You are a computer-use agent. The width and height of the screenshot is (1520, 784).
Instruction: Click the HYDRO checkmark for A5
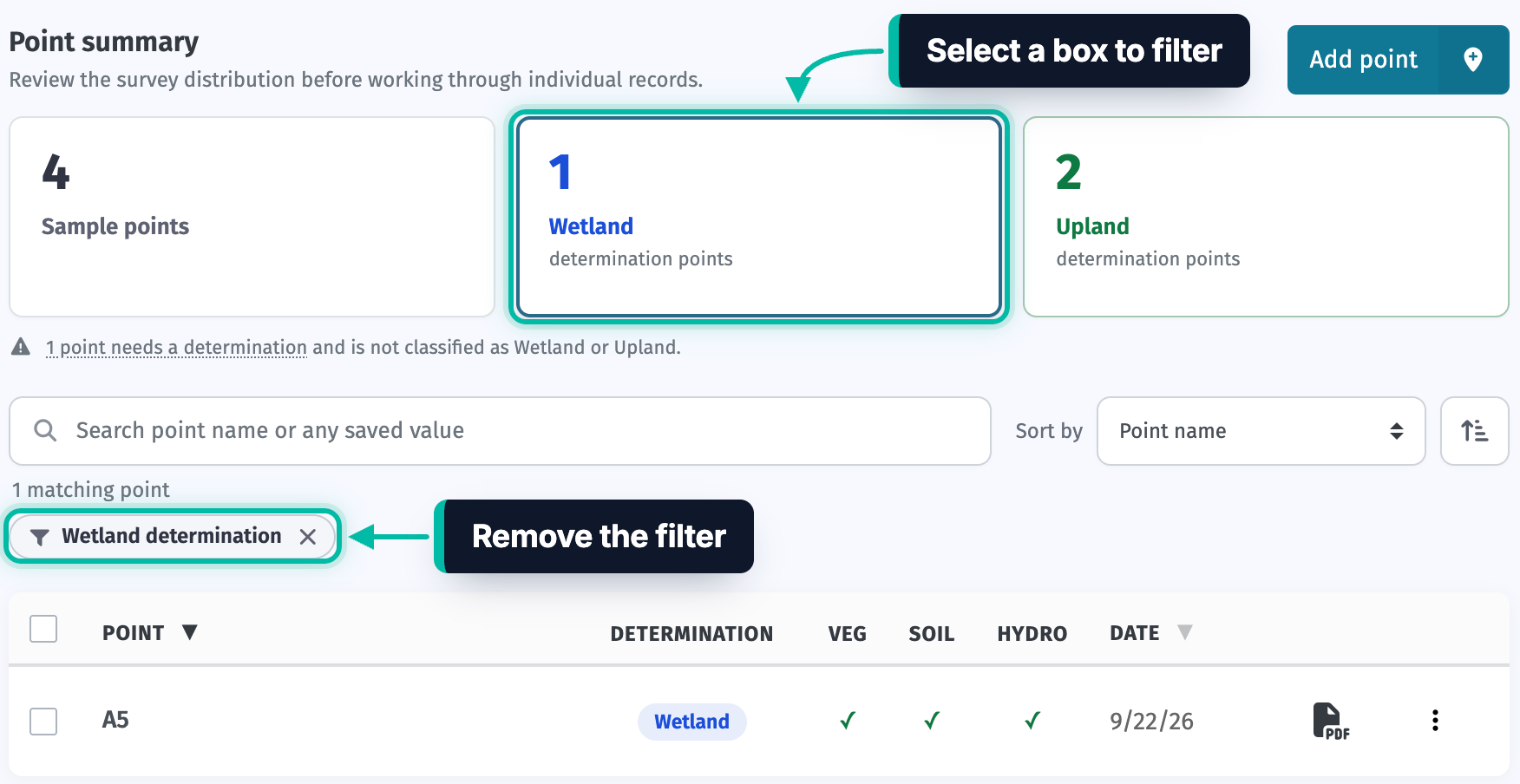click(1032, 720)
